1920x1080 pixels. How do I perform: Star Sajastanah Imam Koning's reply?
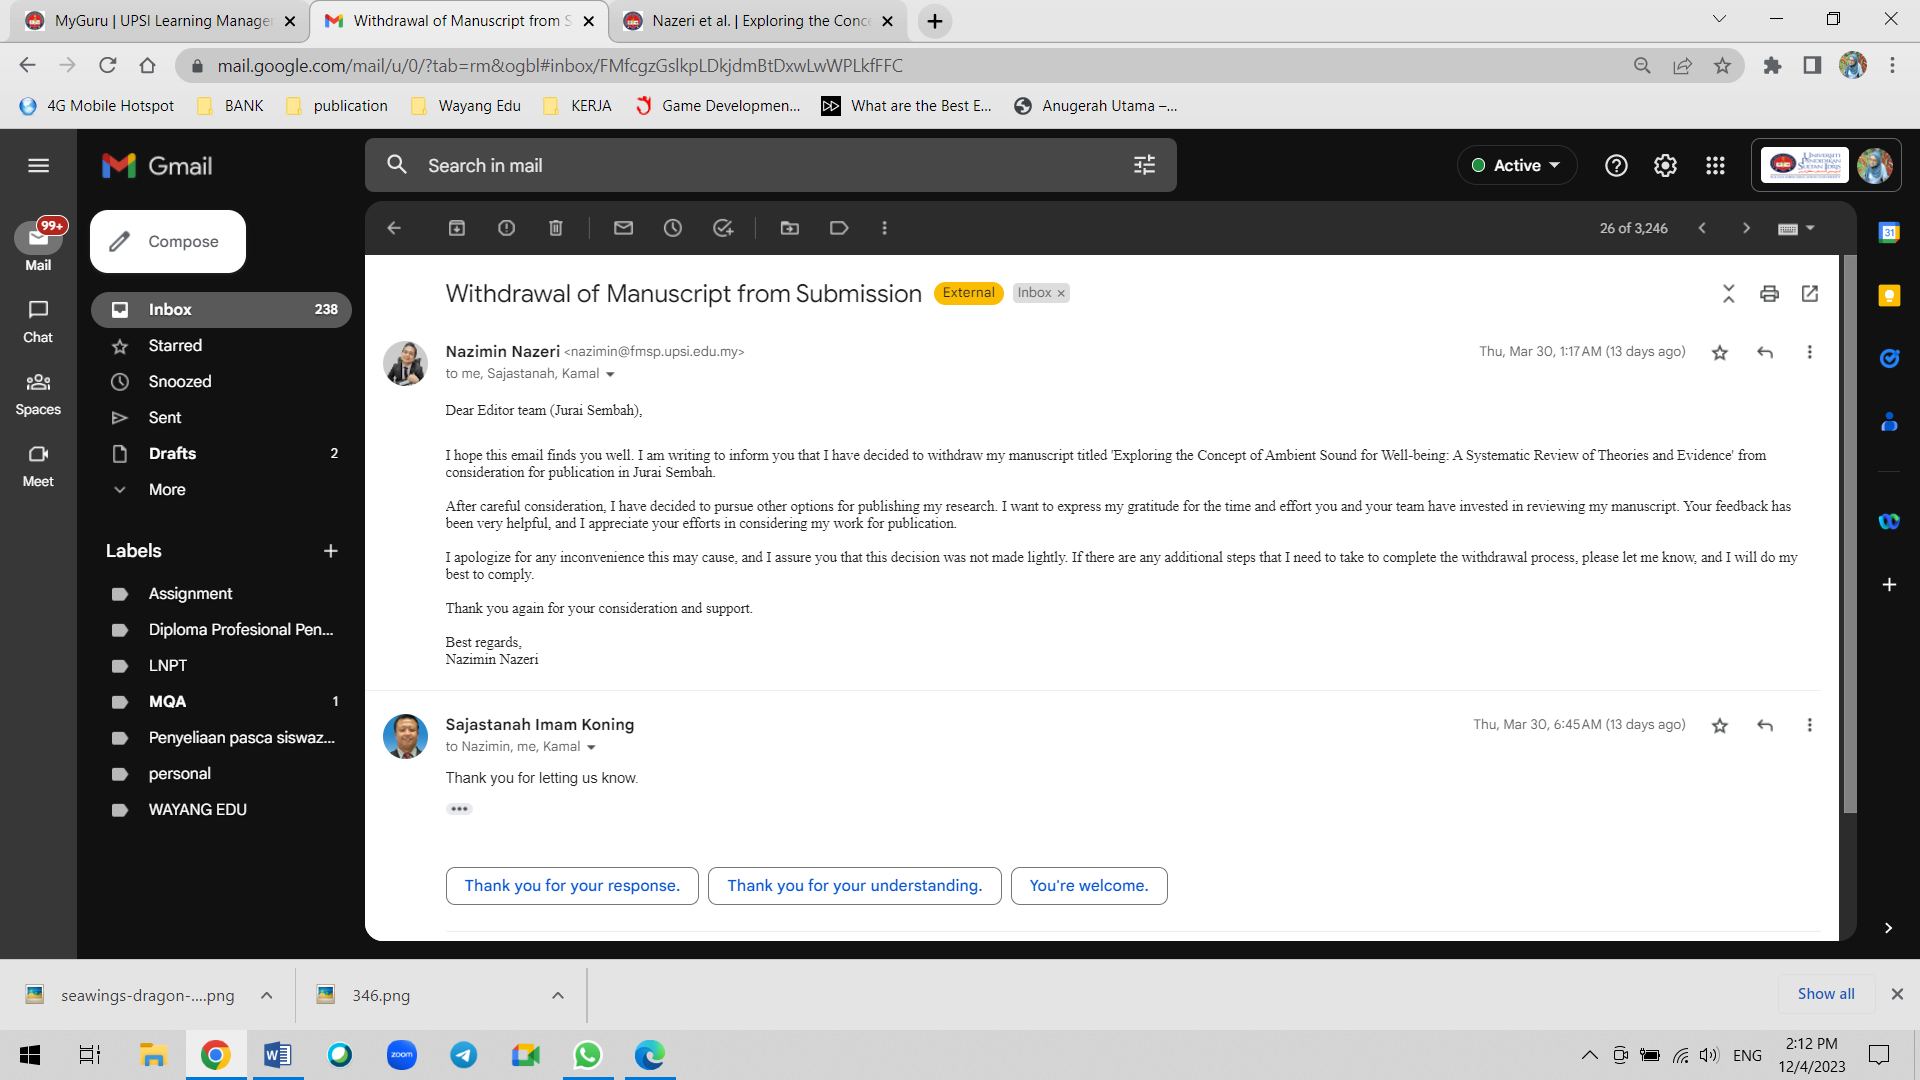(x=1719, y=725)
